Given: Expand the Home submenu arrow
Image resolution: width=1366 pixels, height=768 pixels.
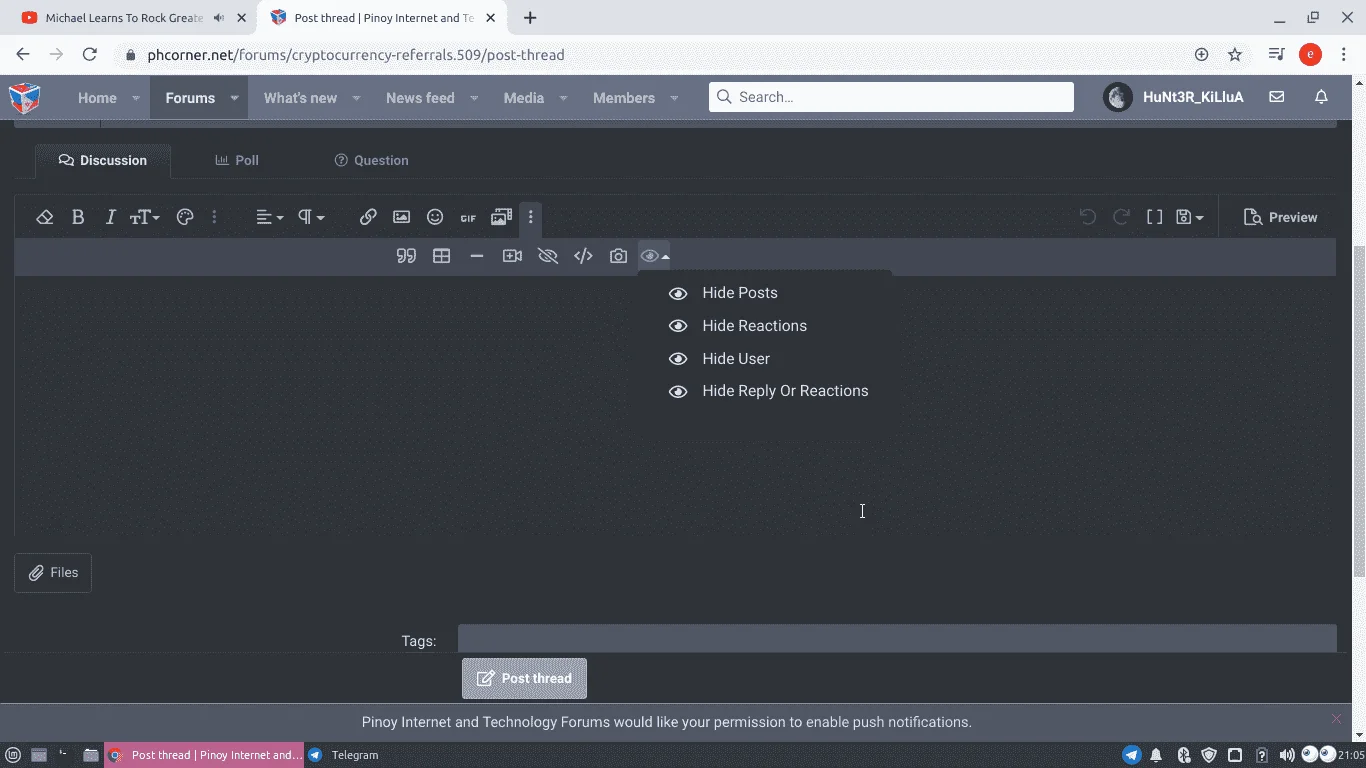Looking at the screenshot, I should coord(138,98).
